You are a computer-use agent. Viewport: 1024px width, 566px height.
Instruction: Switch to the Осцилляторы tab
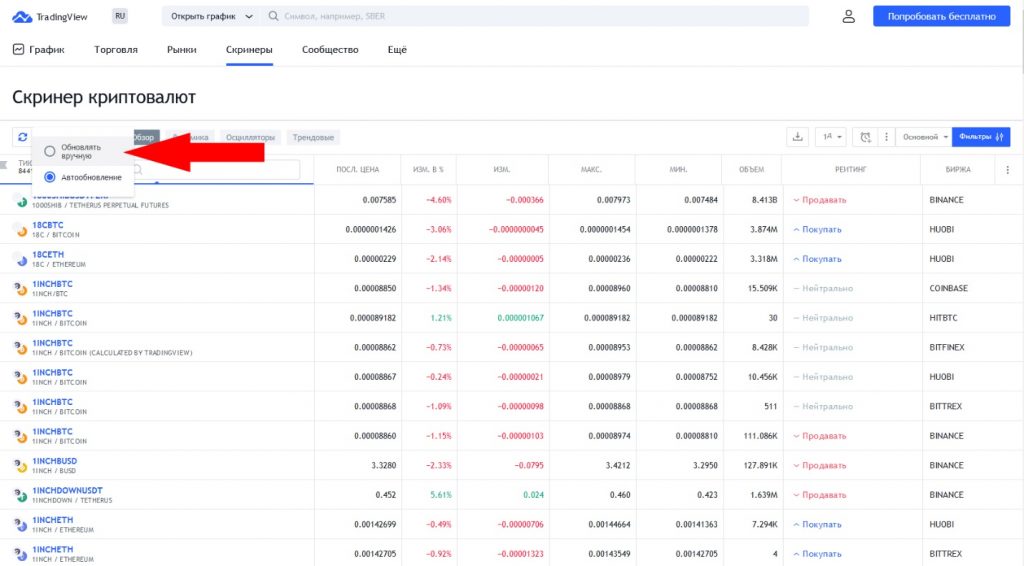250,137
